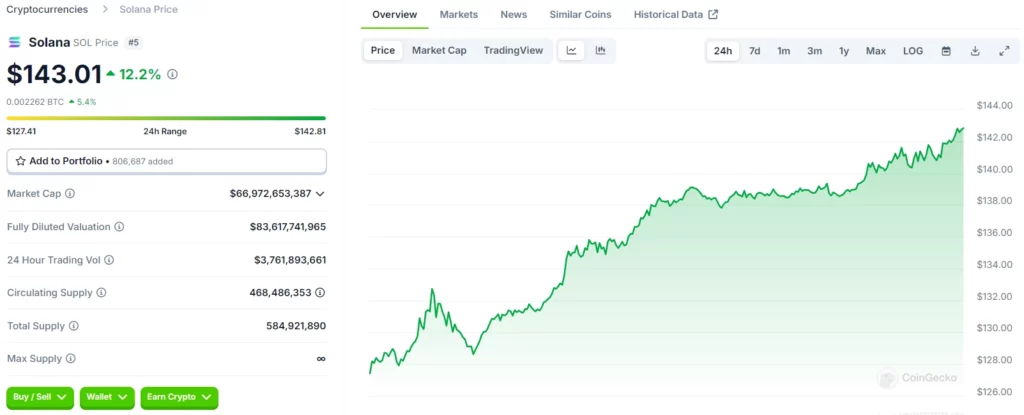Click the $142.81 range high value
The width and height of the screenshot is (1024, 415).
(x=310, y=131)
